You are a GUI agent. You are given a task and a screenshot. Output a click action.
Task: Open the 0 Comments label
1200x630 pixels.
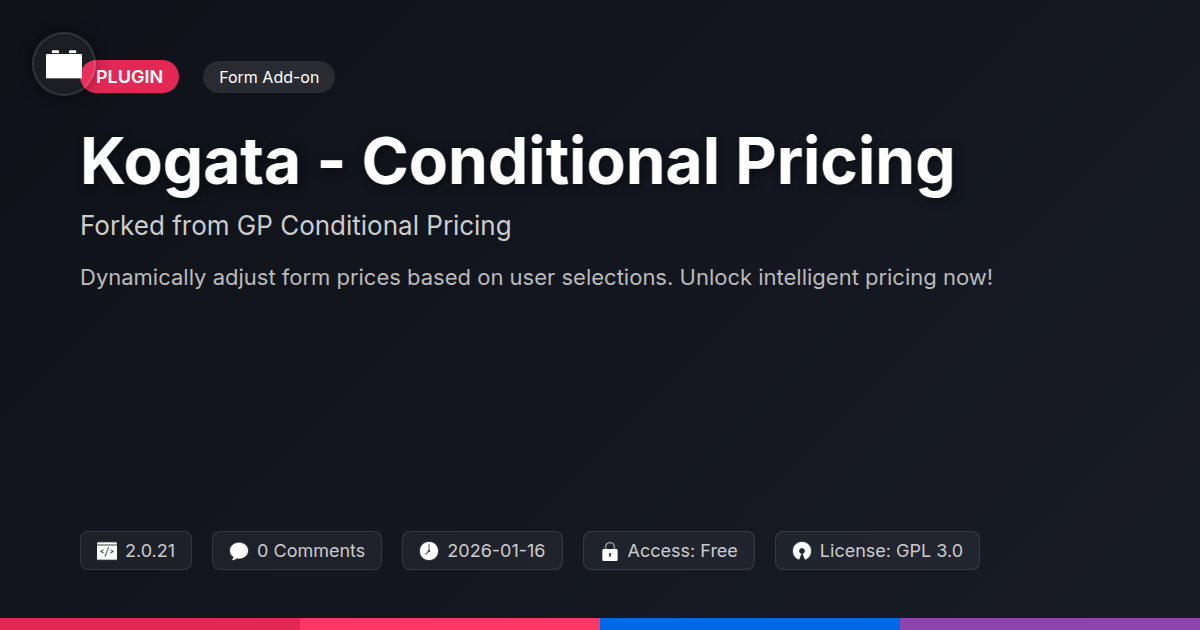tap(311, 551)
